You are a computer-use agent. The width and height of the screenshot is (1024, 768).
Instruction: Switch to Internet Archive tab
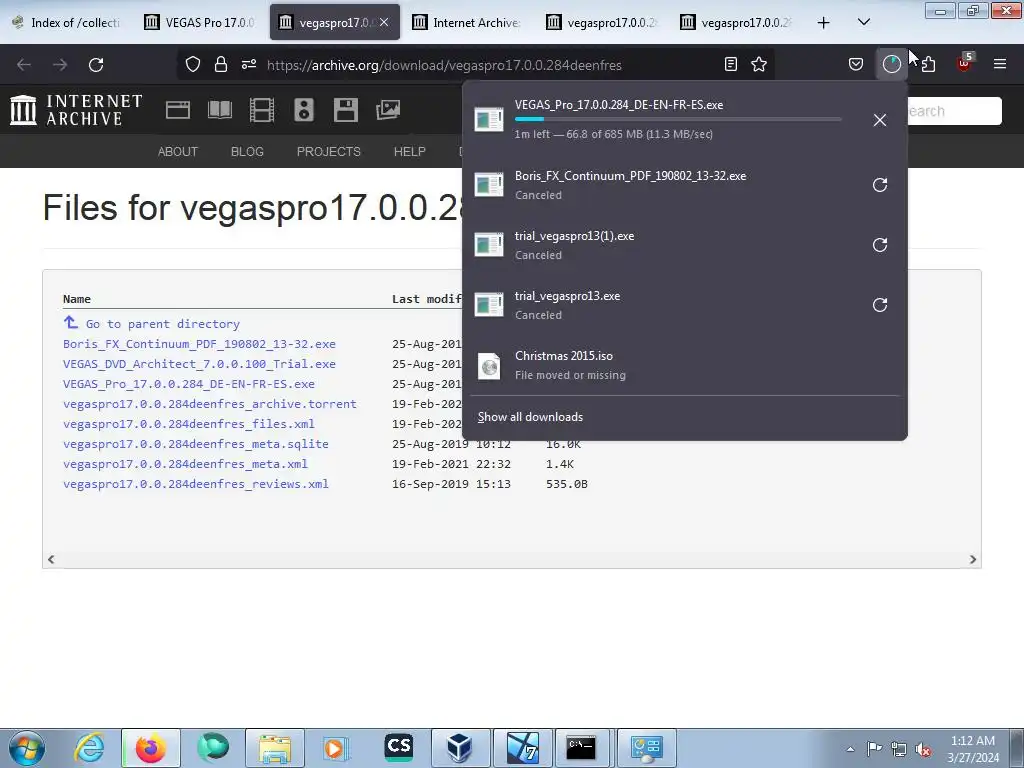coord(468,22)
